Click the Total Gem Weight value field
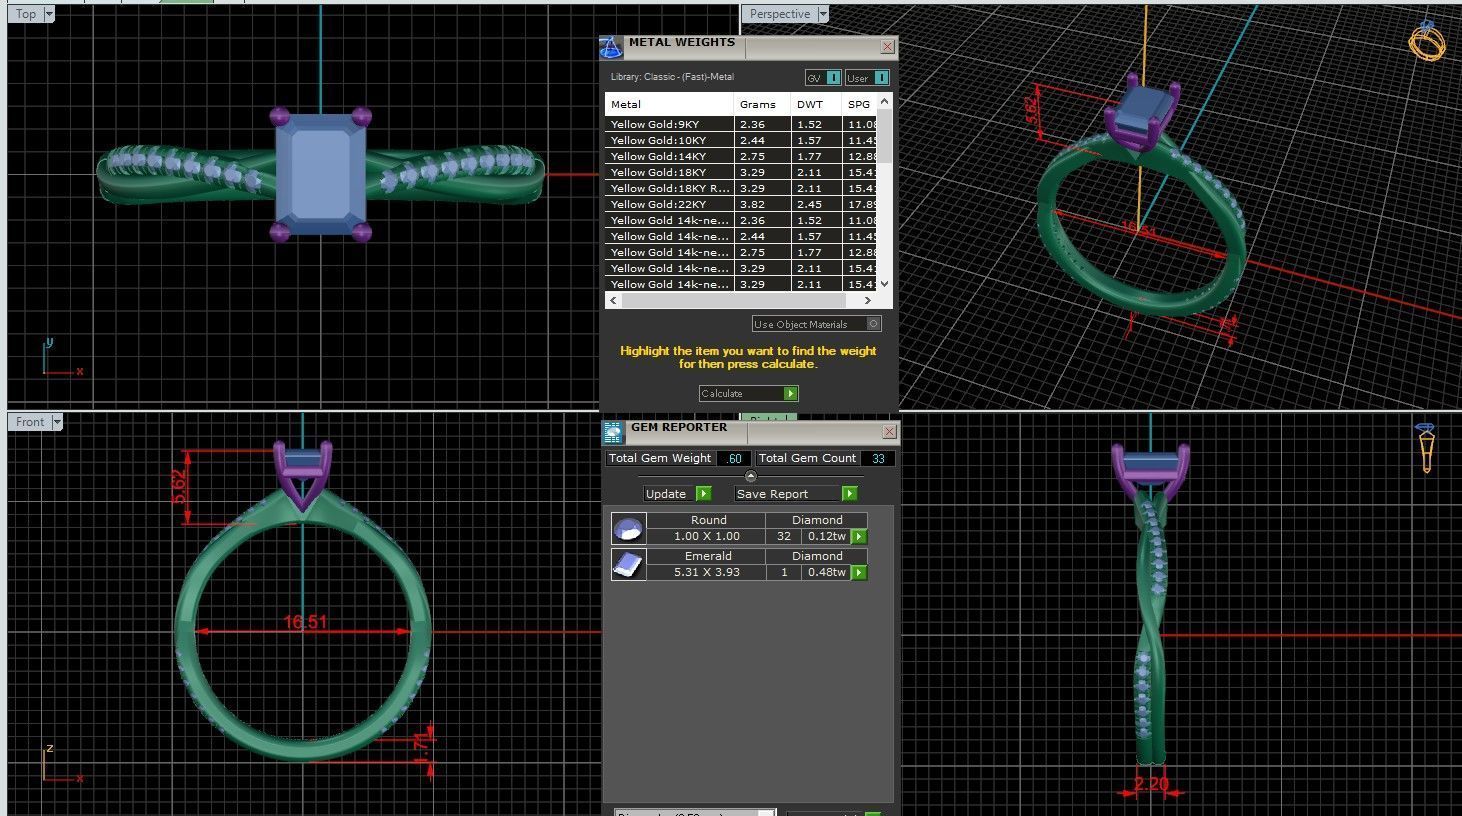 (734, 458)
